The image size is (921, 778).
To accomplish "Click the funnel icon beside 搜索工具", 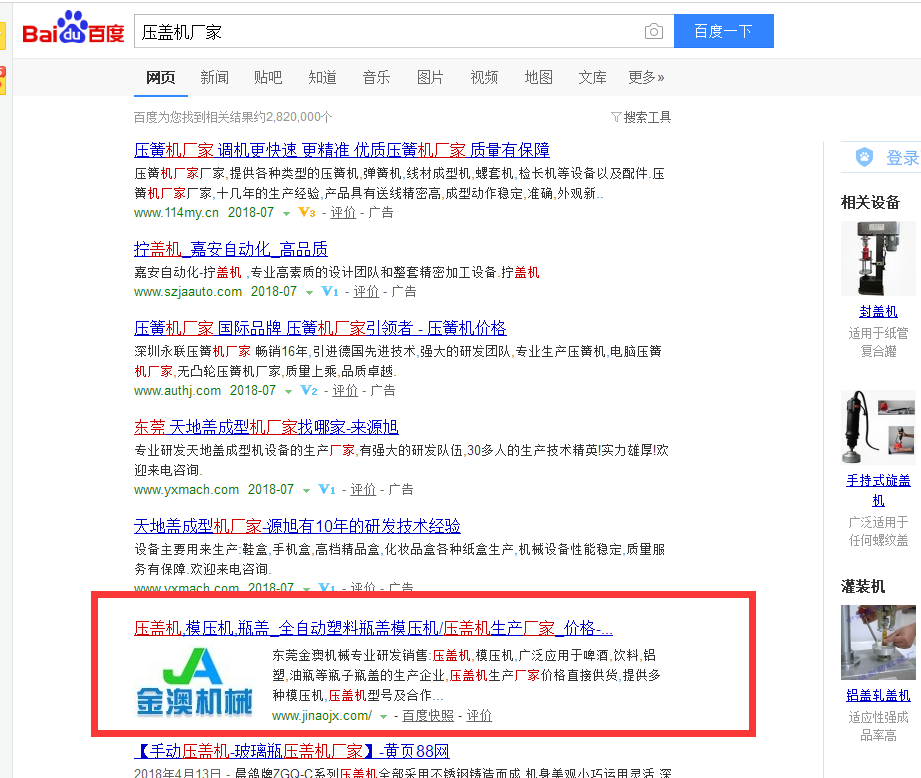I will (x=615, y=118).
